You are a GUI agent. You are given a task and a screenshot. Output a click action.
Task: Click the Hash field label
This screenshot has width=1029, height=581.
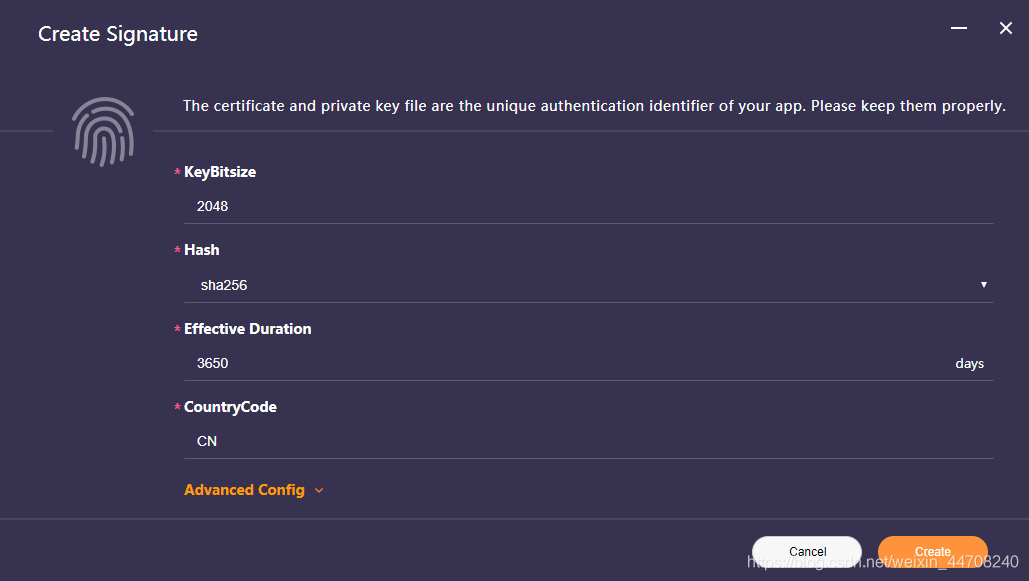pos(202,250)
